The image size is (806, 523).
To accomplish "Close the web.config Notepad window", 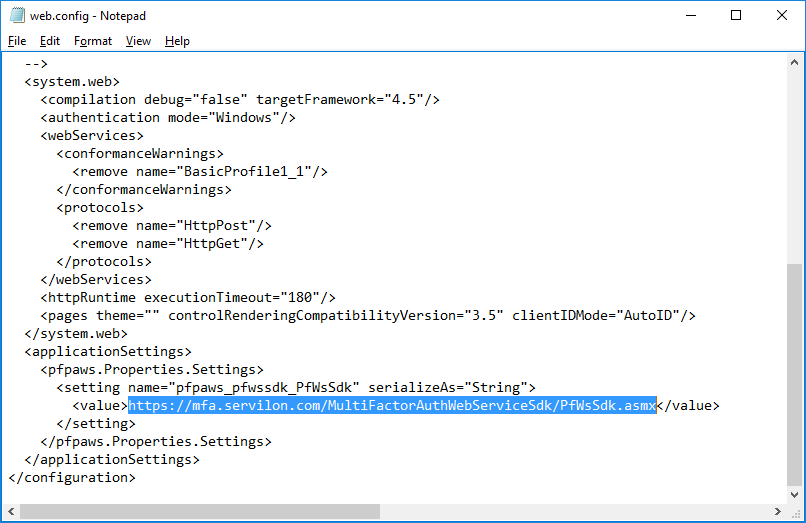I will point(781,15).
